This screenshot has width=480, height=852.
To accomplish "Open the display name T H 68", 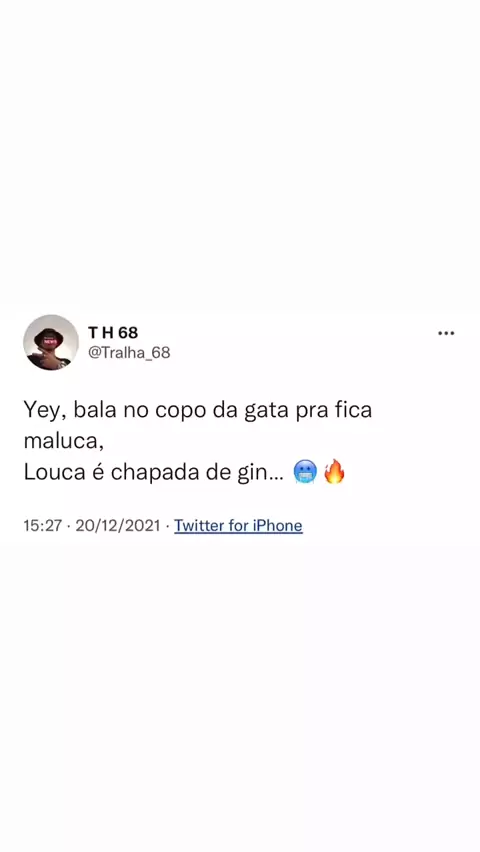I will tap(113, 333).
